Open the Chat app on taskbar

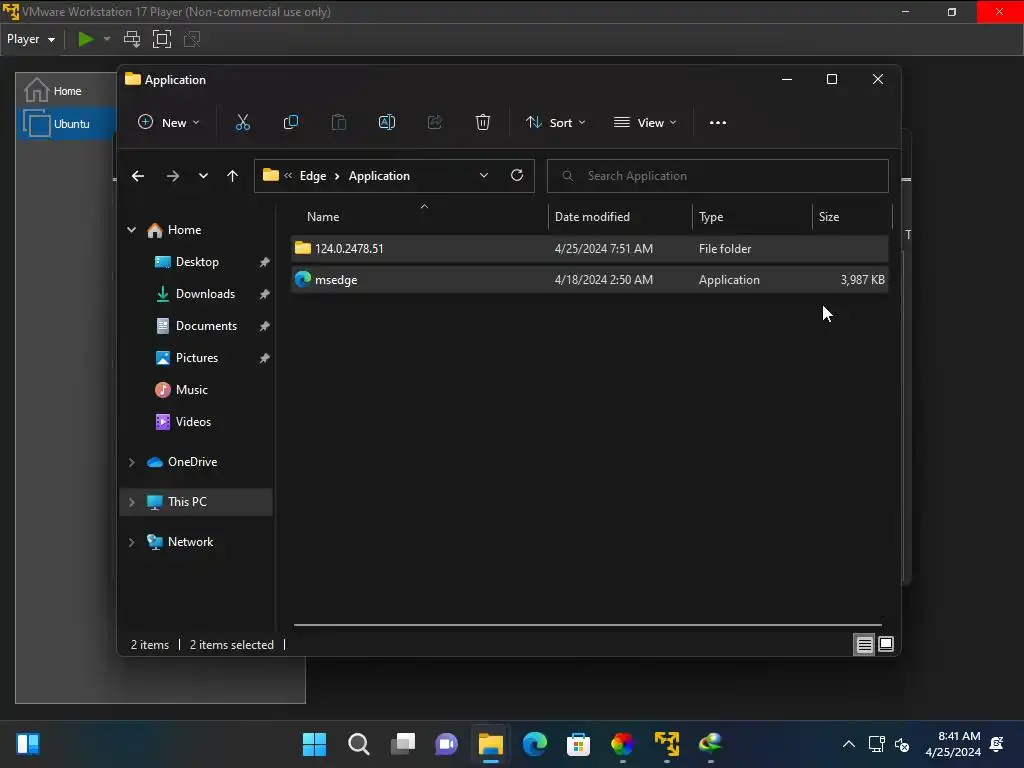pos(447,744)
